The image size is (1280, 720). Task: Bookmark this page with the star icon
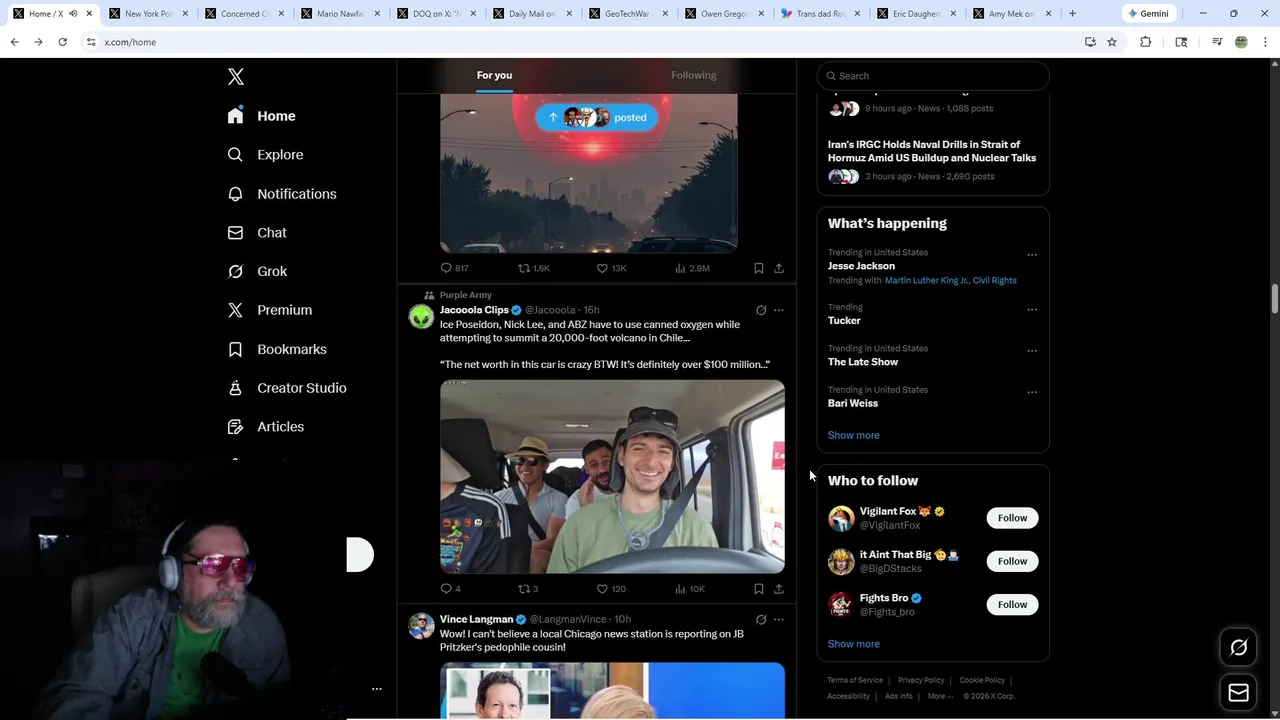[x=1112, y=42]
